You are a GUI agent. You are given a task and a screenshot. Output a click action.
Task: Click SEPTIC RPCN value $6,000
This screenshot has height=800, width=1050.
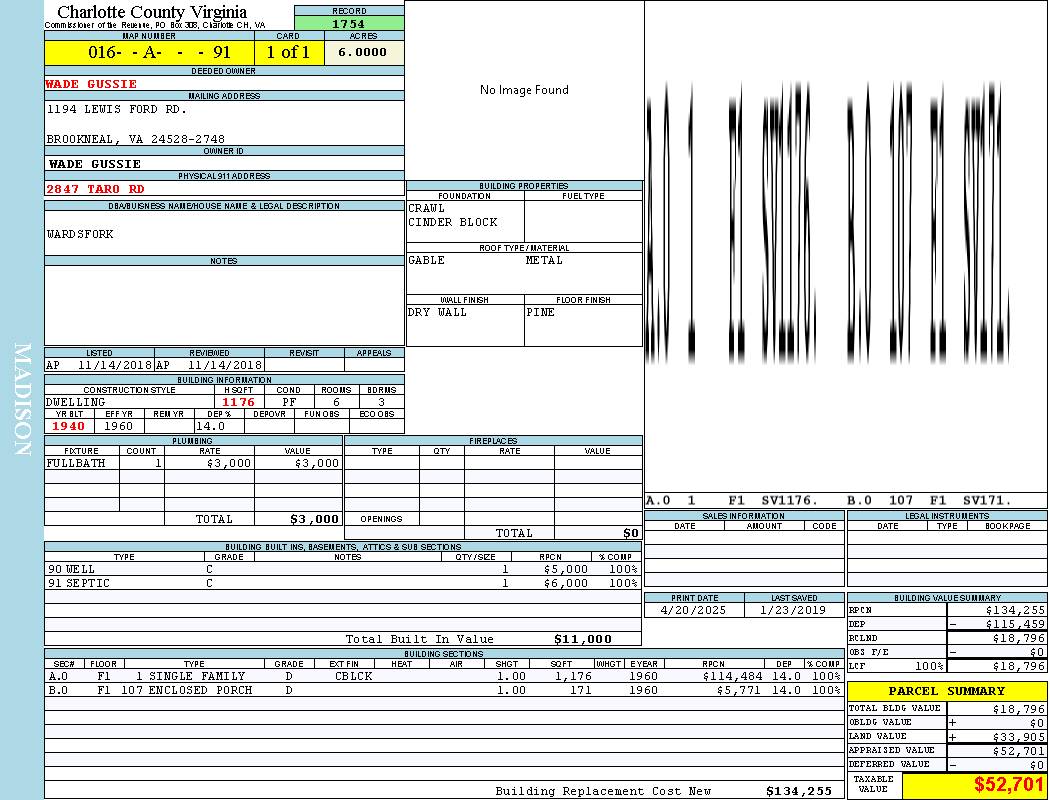(x=566, y=583)
